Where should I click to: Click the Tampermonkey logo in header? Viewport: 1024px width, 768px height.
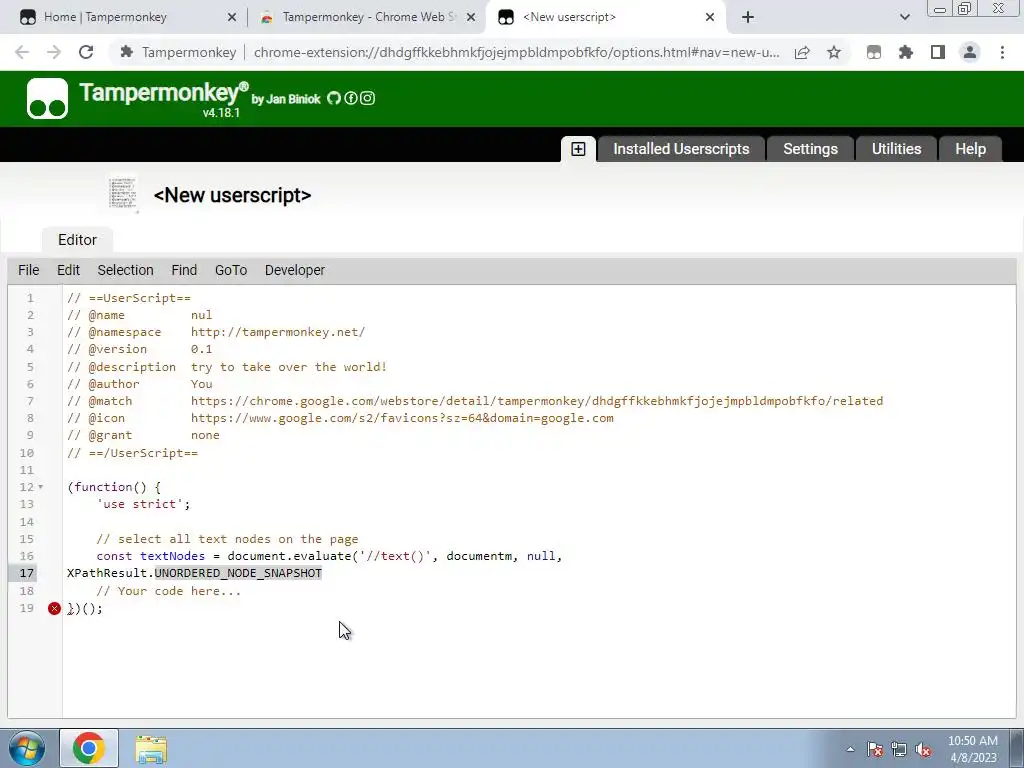(x=47, y=99)
